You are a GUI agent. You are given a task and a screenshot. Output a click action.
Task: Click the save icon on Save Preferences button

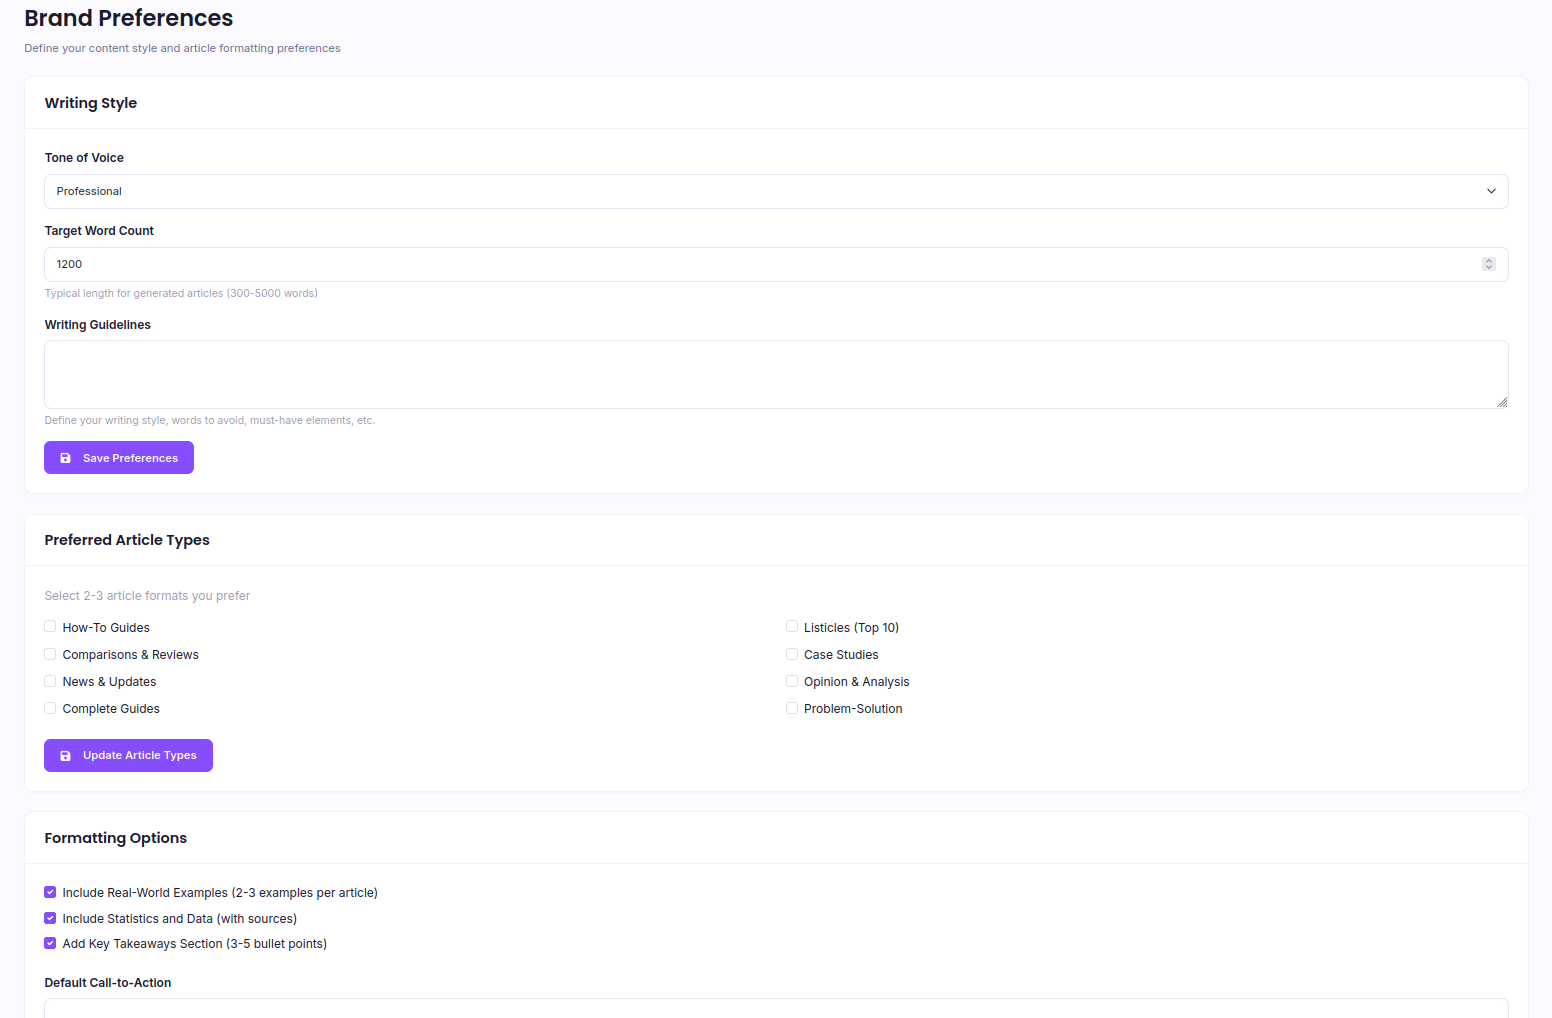point(66,457)
